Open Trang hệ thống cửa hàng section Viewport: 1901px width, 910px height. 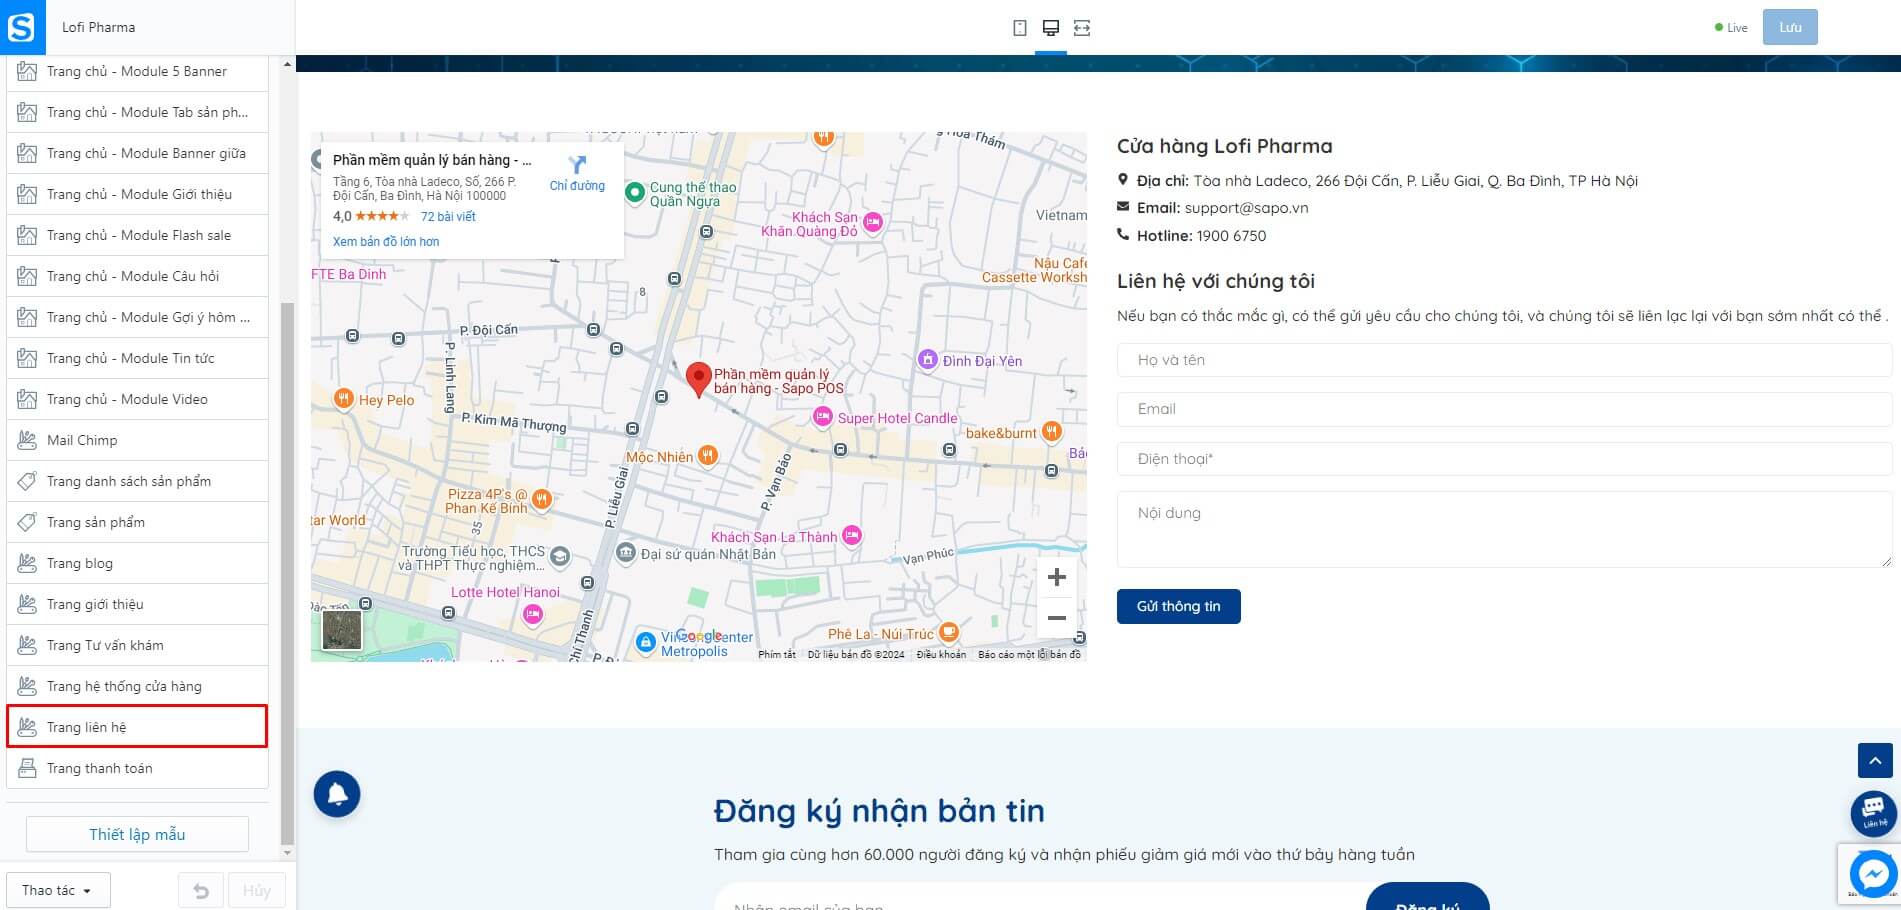(138, 686)
